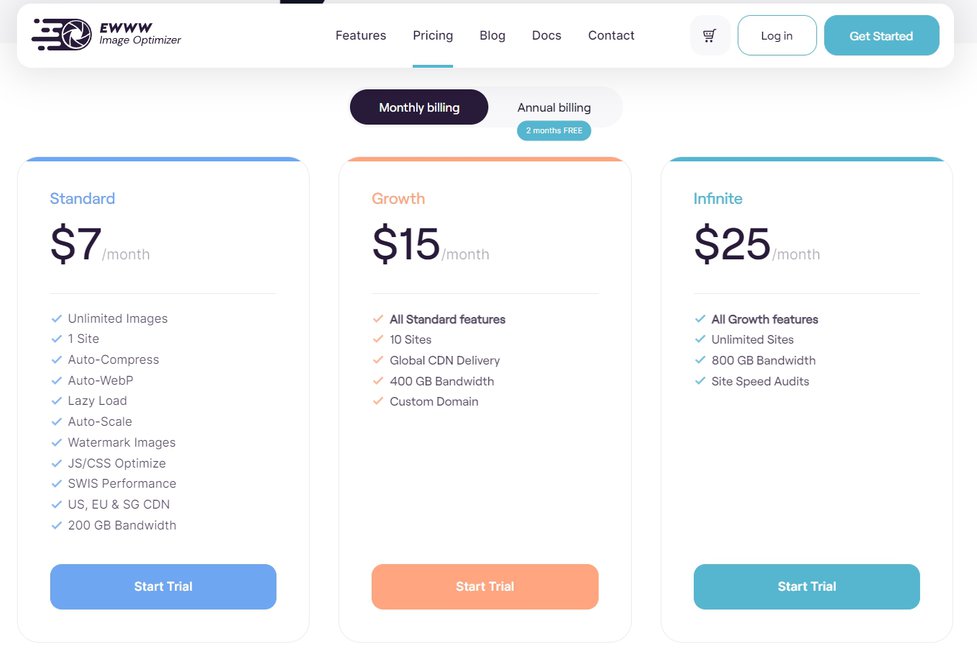Switch to Annual billing
This screenshot has width=977, height=652.
(554, 107)
